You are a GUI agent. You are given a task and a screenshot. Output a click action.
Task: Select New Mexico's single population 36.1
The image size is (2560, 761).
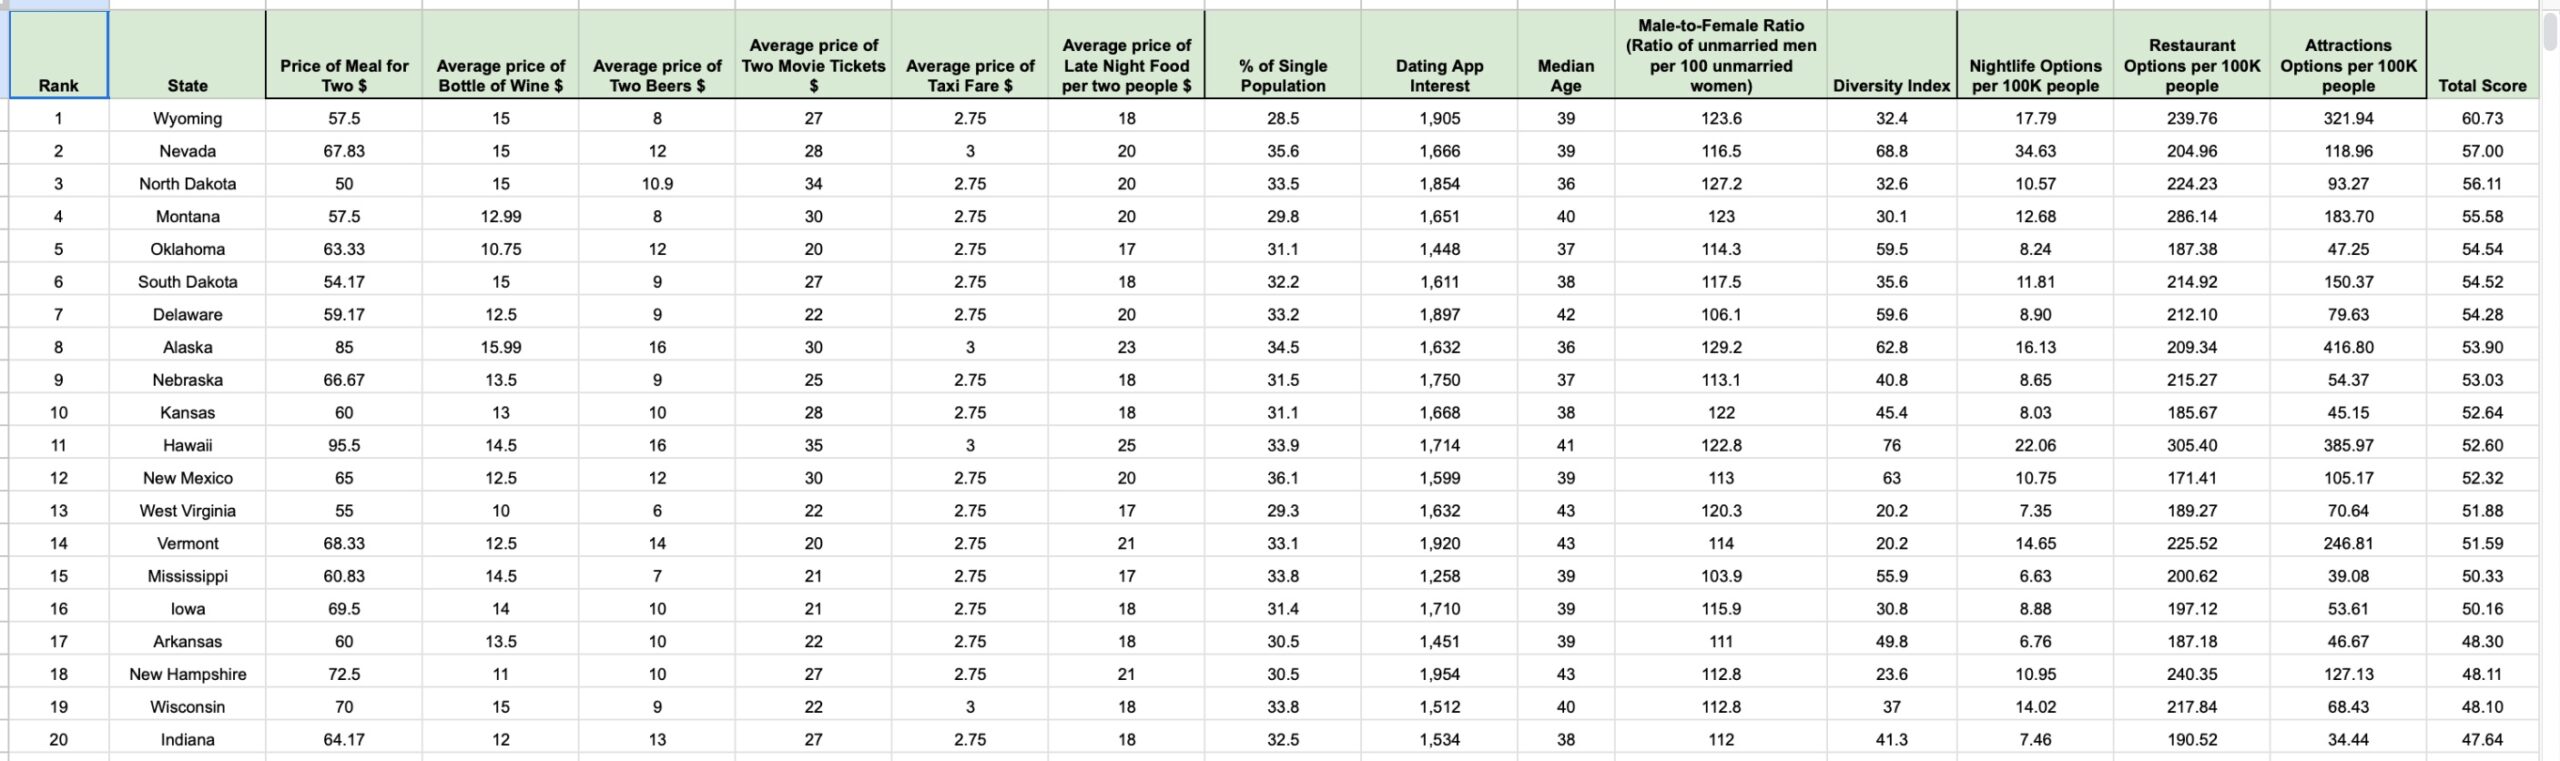pos(1282,478)
